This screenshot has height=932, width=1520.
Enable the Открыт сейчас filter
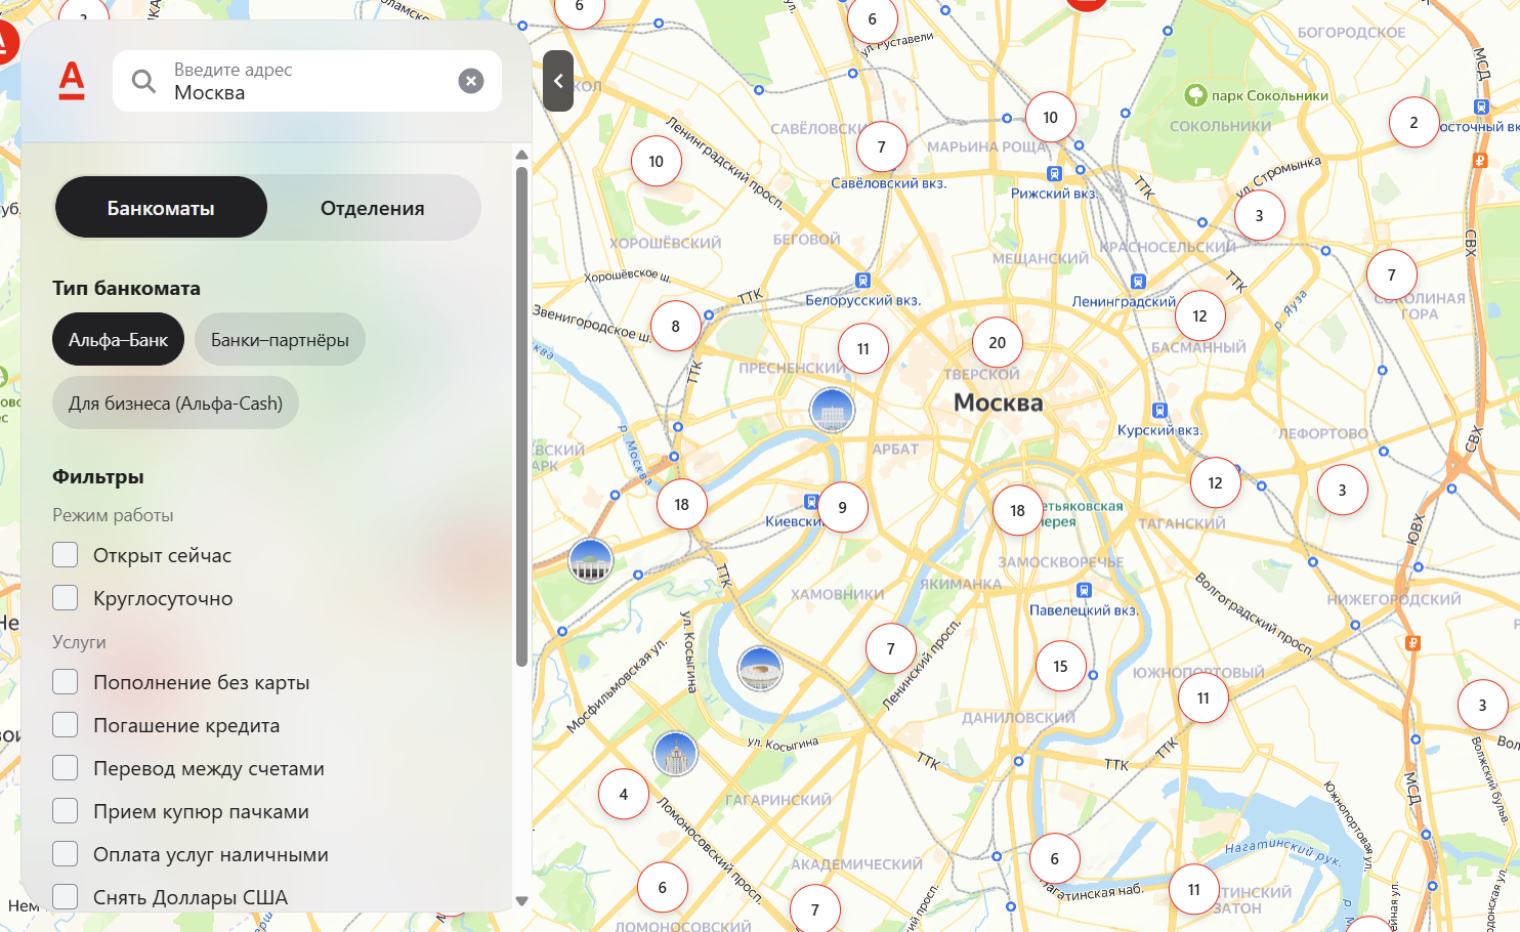[x=65, y=555]
